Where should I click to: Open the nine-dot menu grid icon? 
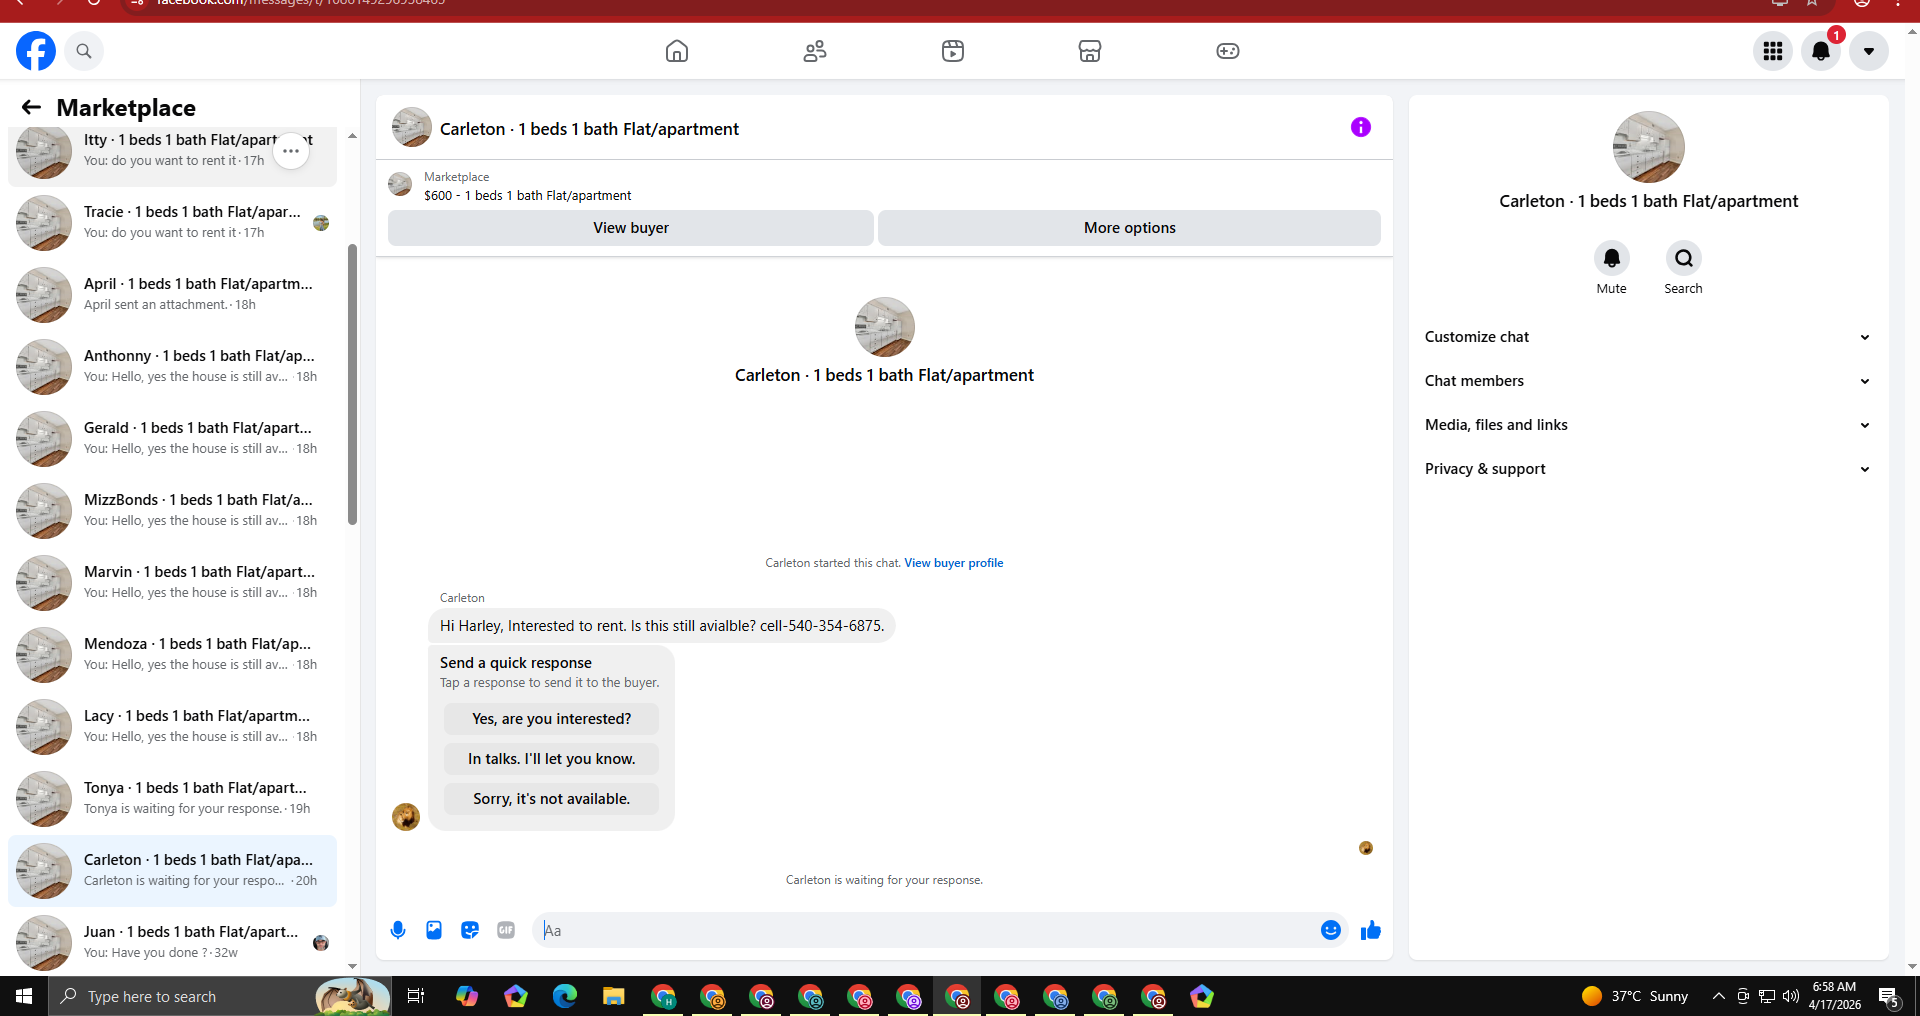pyautogui.click(x=1773, y=51)
